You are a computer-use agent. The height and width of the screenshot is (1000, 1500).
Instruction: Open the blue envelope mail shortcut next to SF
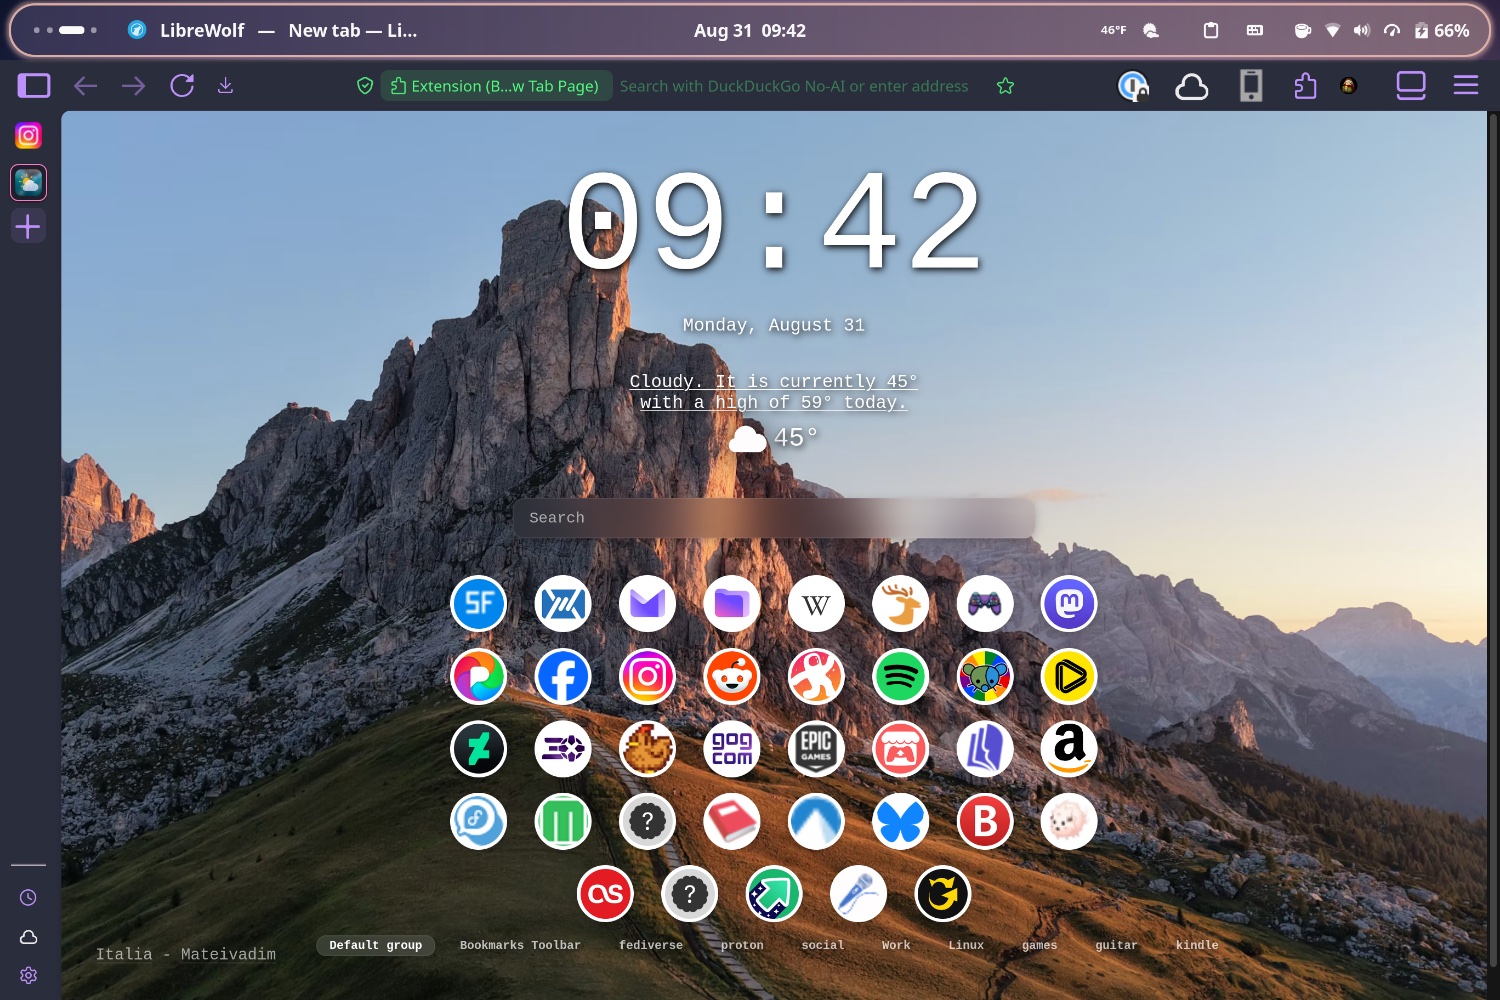click(x=563, y=604)
